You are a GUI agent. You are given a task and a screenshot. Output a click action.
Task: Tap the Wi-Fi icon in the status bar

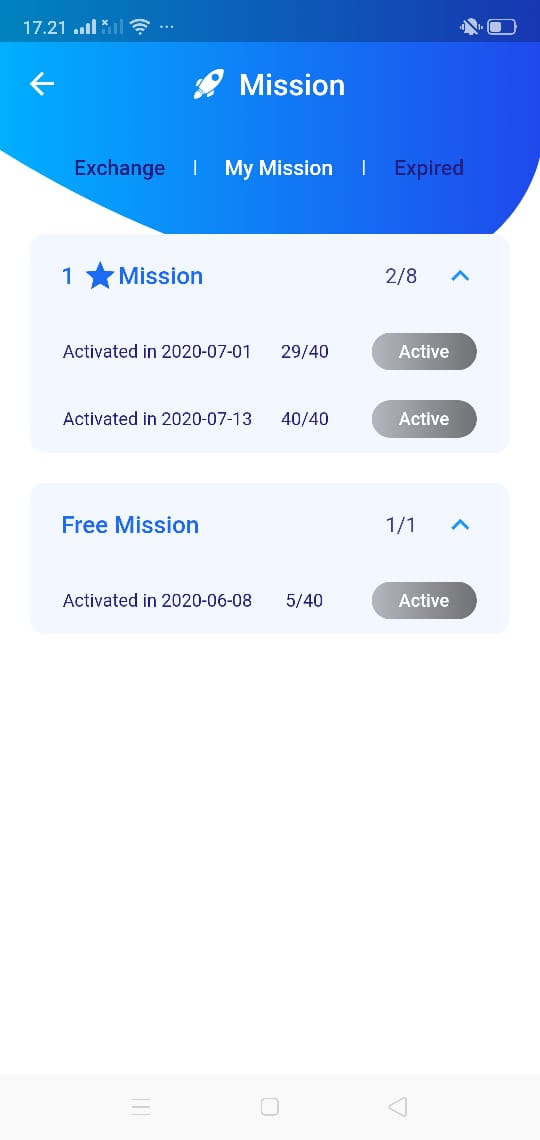140,28
